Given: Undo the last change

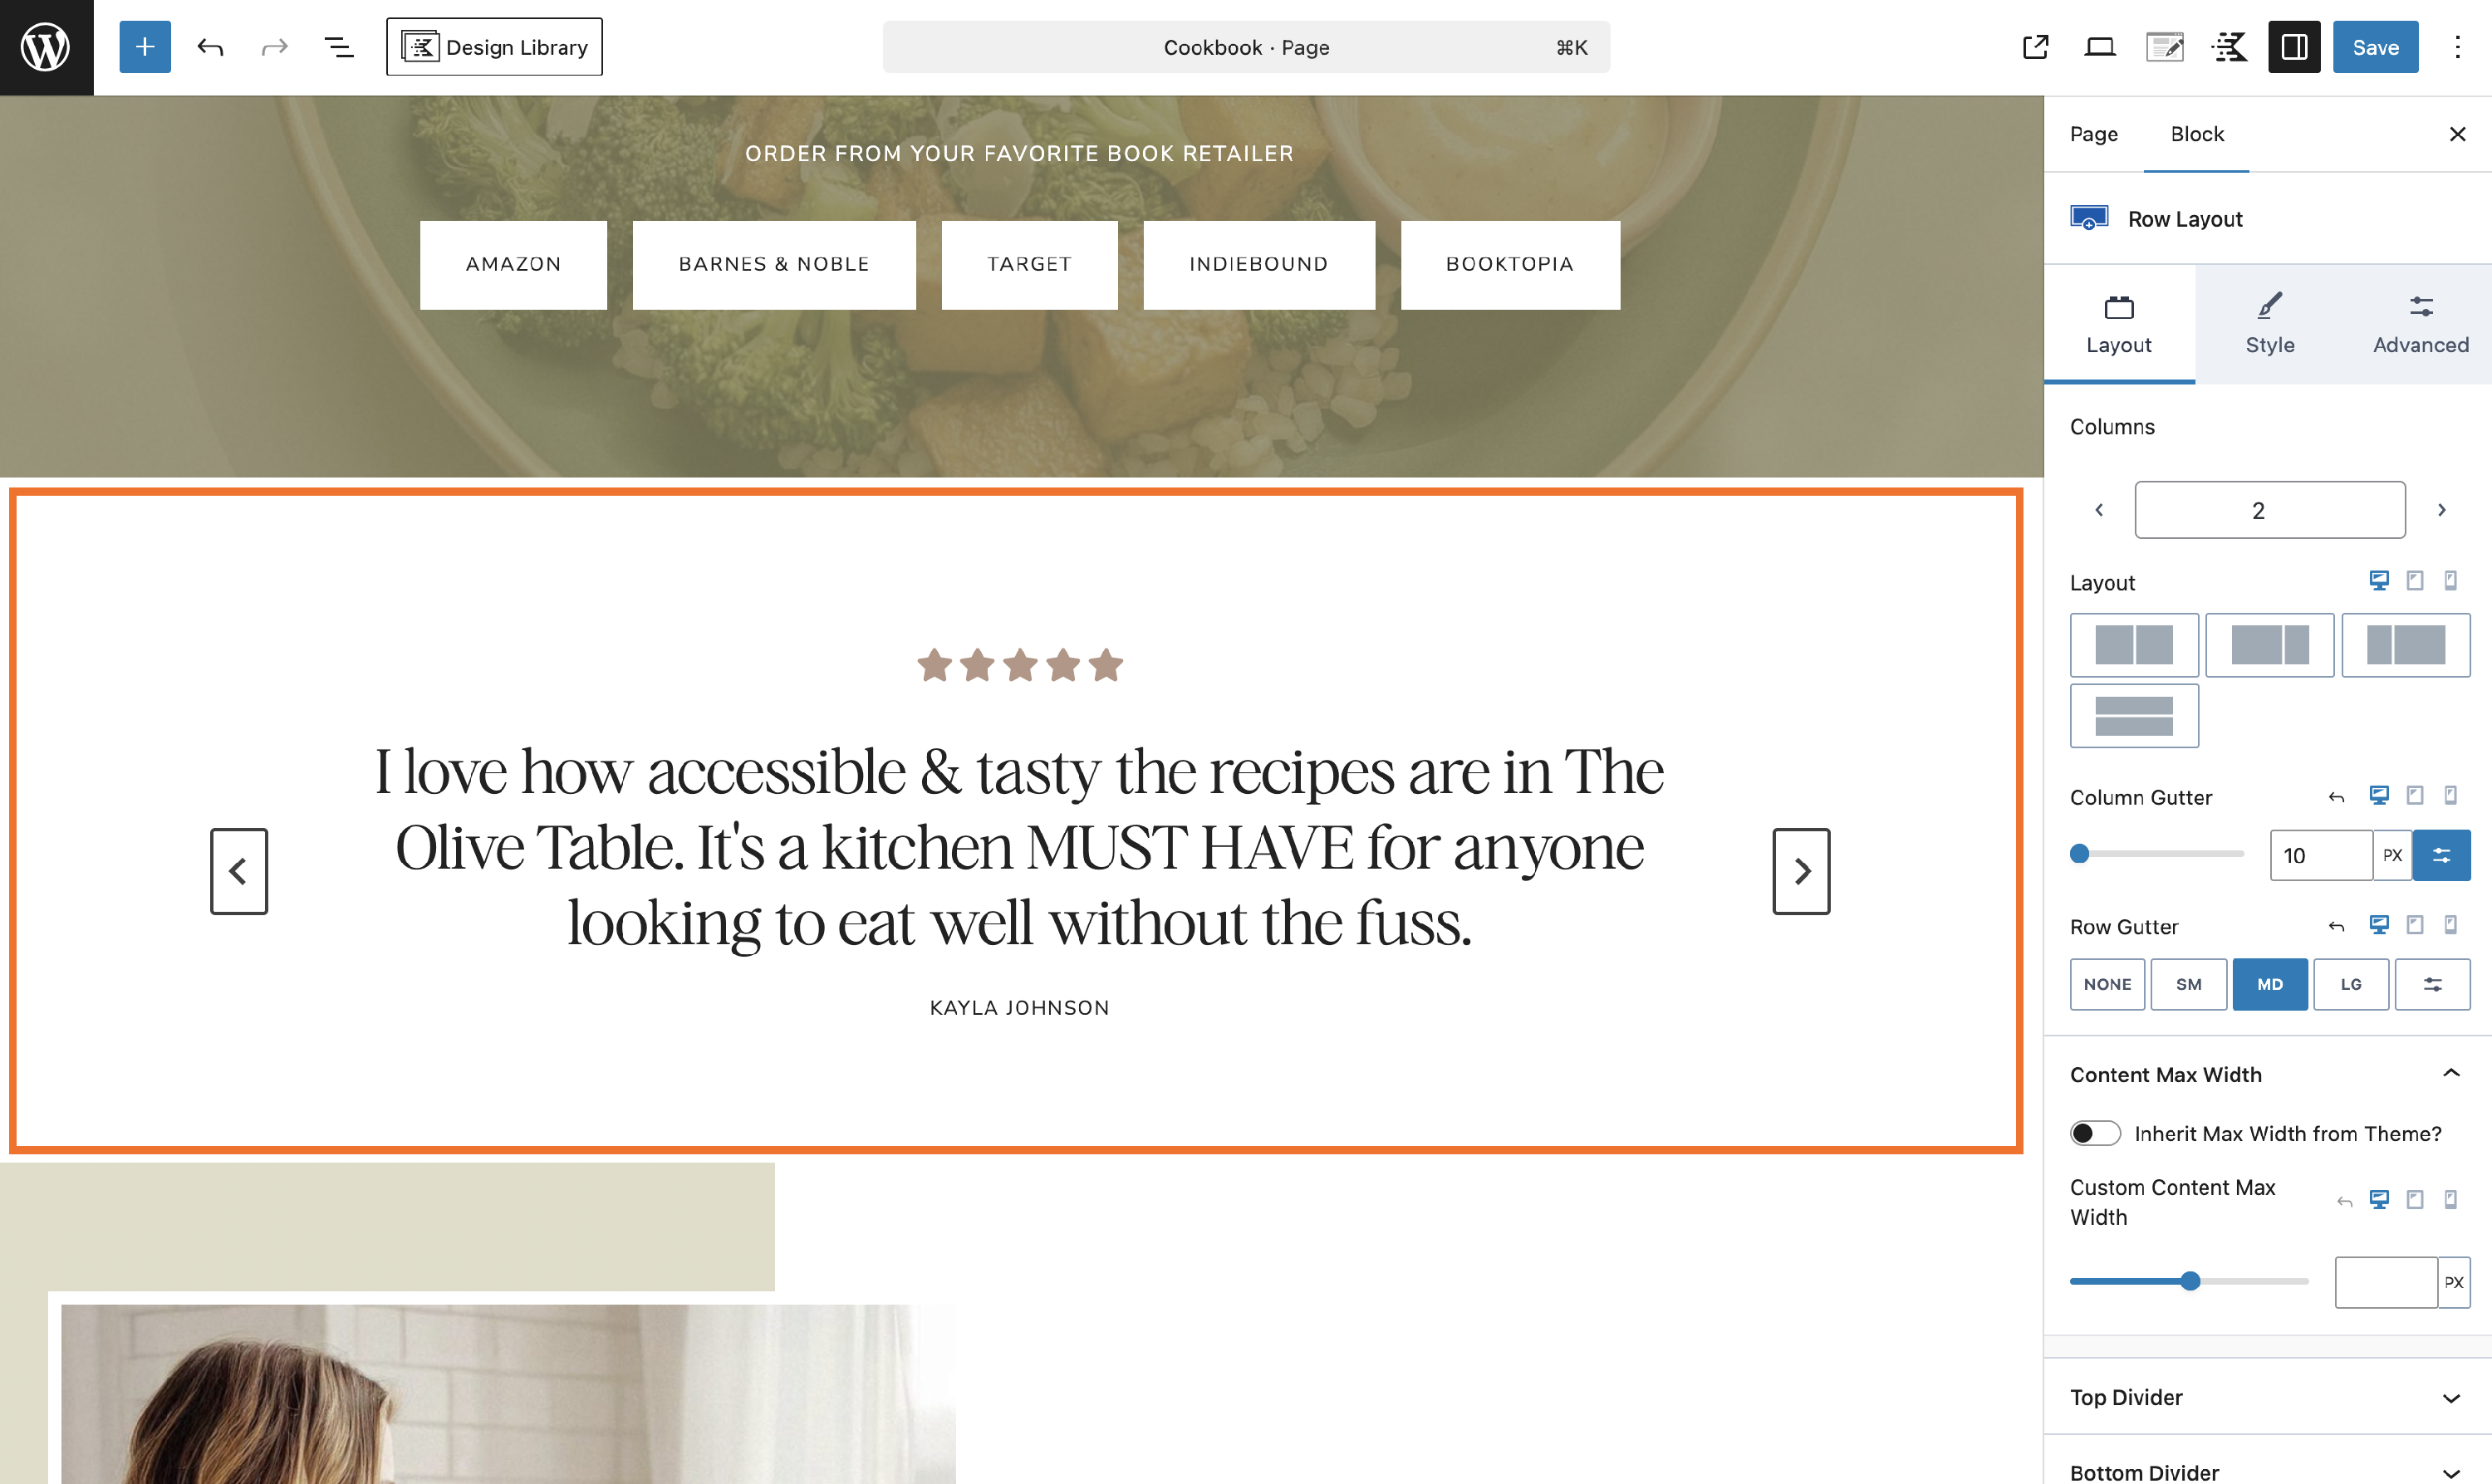Looking at the screenshot, I should pos(210,47).
